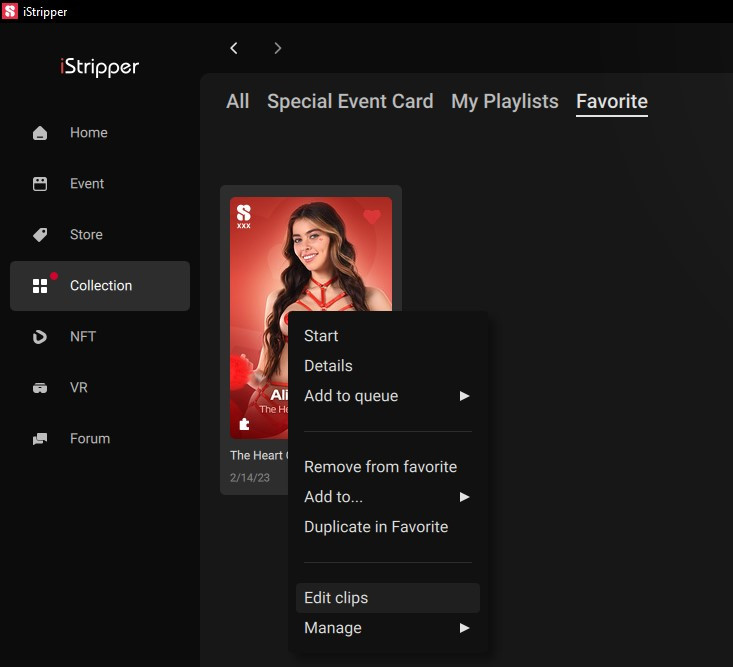Image resolution: width=733 pixels, height=667 pixels.
Task: Click the forward navigation arrow
Action: pyautogui.click(x=278, y=48)
